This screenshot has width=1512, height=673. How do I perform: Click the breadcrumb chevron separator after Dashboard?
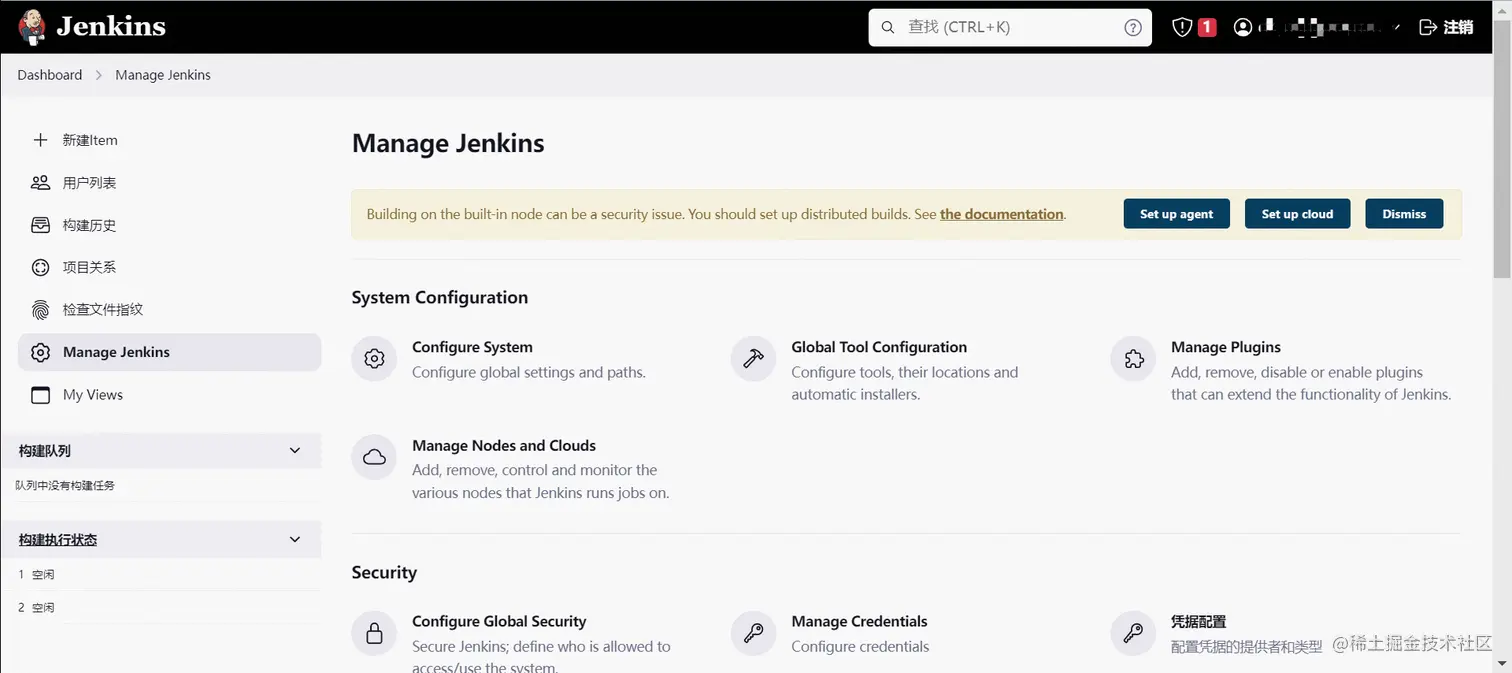[99, 75]
